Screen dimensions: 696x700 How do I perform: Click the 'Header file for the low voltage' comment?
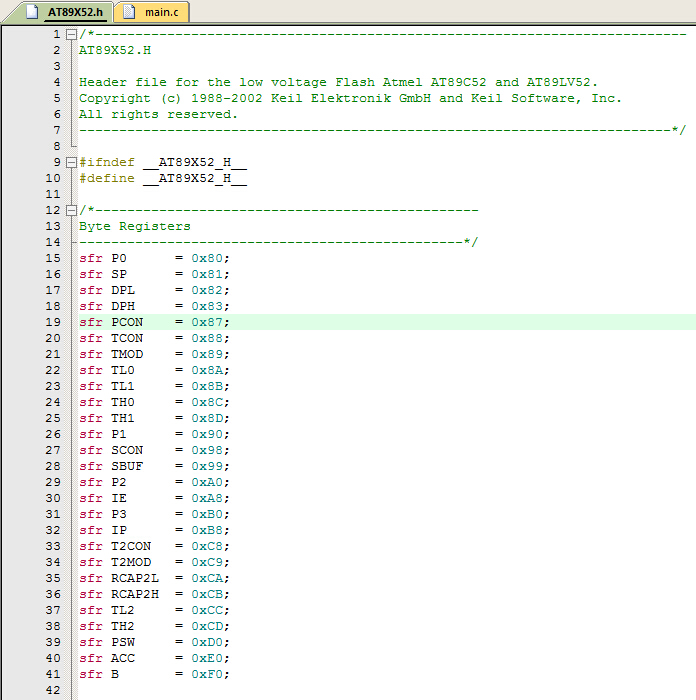point(338,83)
